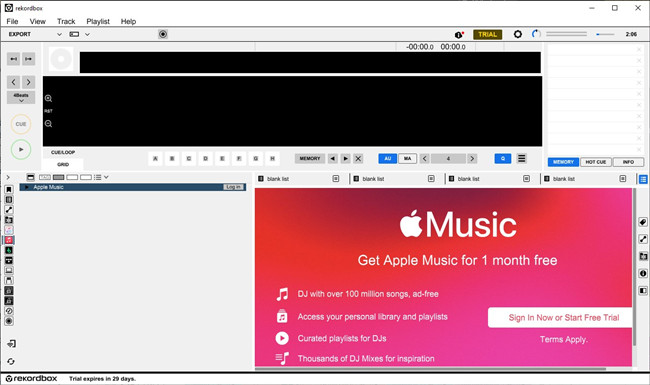Open the iTunes library sidebar icon
650x385 pixels.
point(9,230)
